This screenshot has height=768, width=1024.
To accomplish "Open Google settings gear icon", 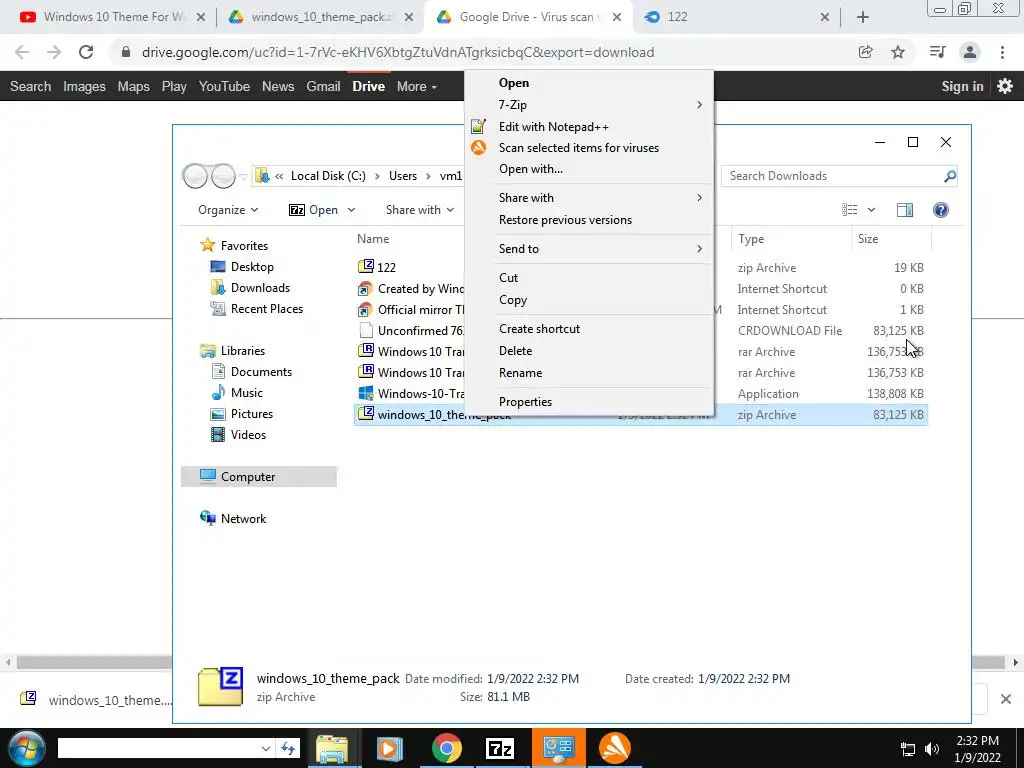I will pyautogui.click(x=1005, y=86).
